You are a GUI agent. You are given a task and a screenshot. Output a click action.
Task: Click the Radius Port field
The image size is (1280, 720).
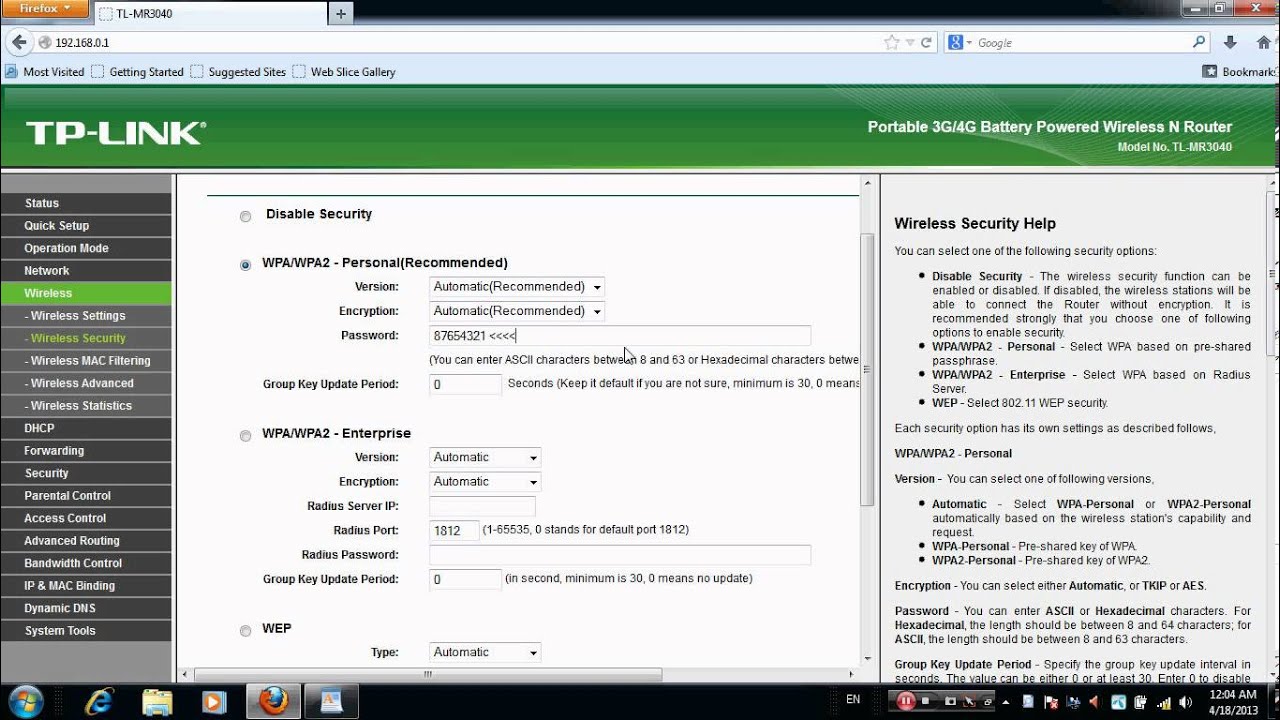453,530
